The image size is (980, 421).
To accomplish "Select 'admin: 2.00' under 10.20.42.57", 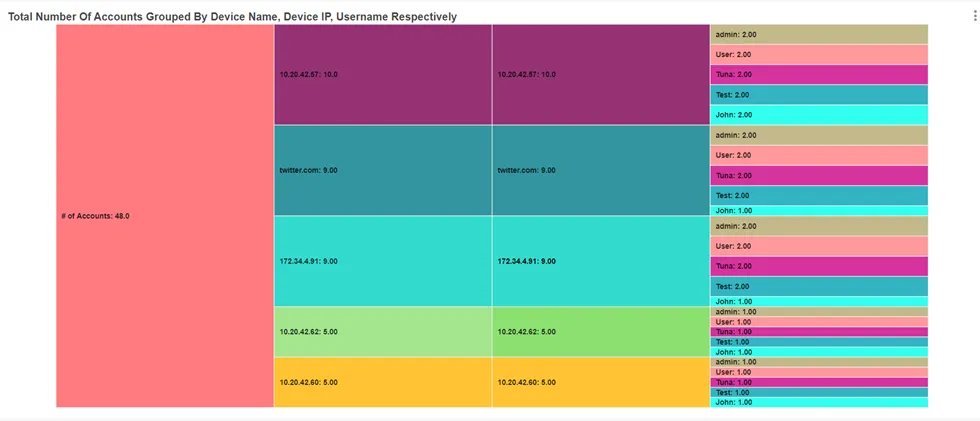I will coord(819,34).
